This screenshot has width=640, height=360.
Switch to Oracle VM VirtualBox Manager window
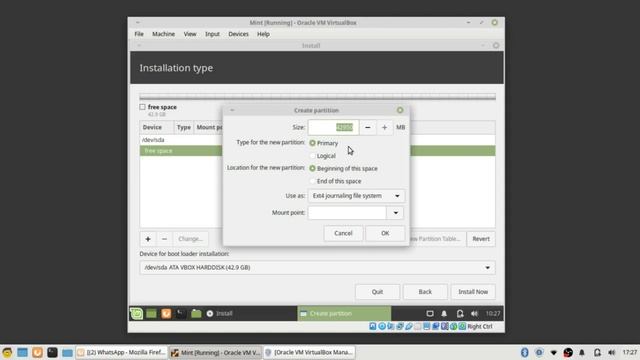pos(309,352)
